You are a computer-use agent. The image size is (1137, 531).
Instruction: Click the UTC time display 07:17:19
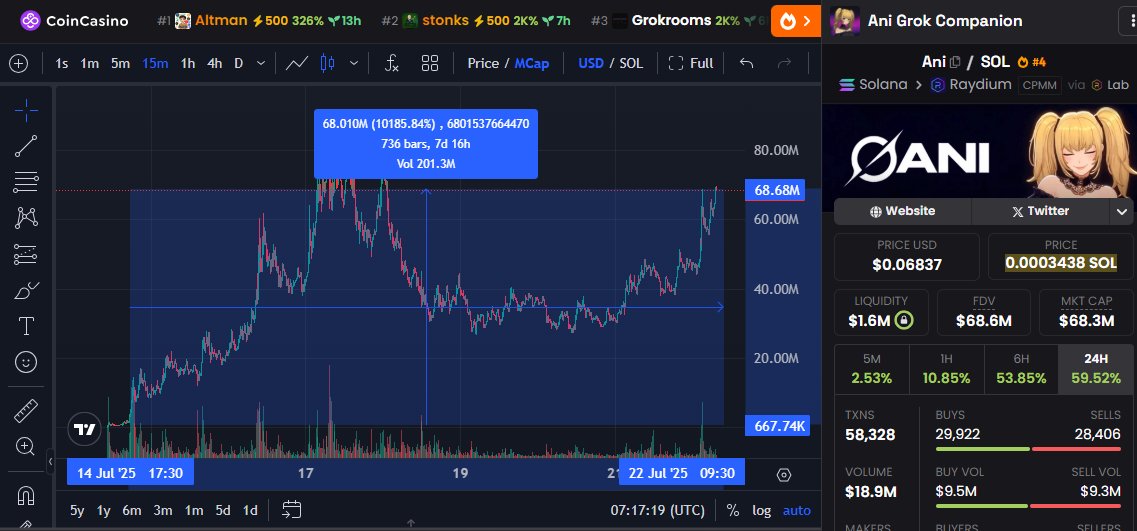pos(657,511)
